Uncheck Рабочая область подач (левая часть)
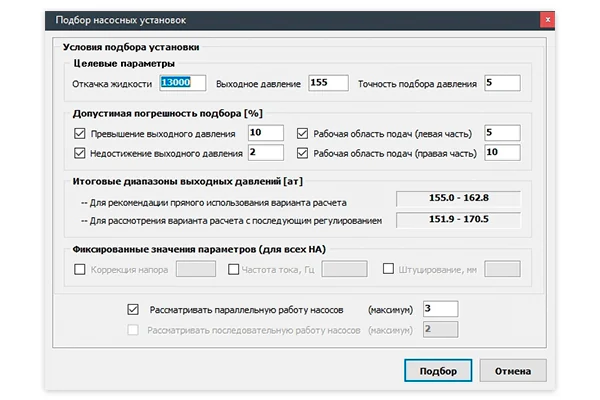Image resolution: width=600 pixels, height=400 pixels. [302, 134]
